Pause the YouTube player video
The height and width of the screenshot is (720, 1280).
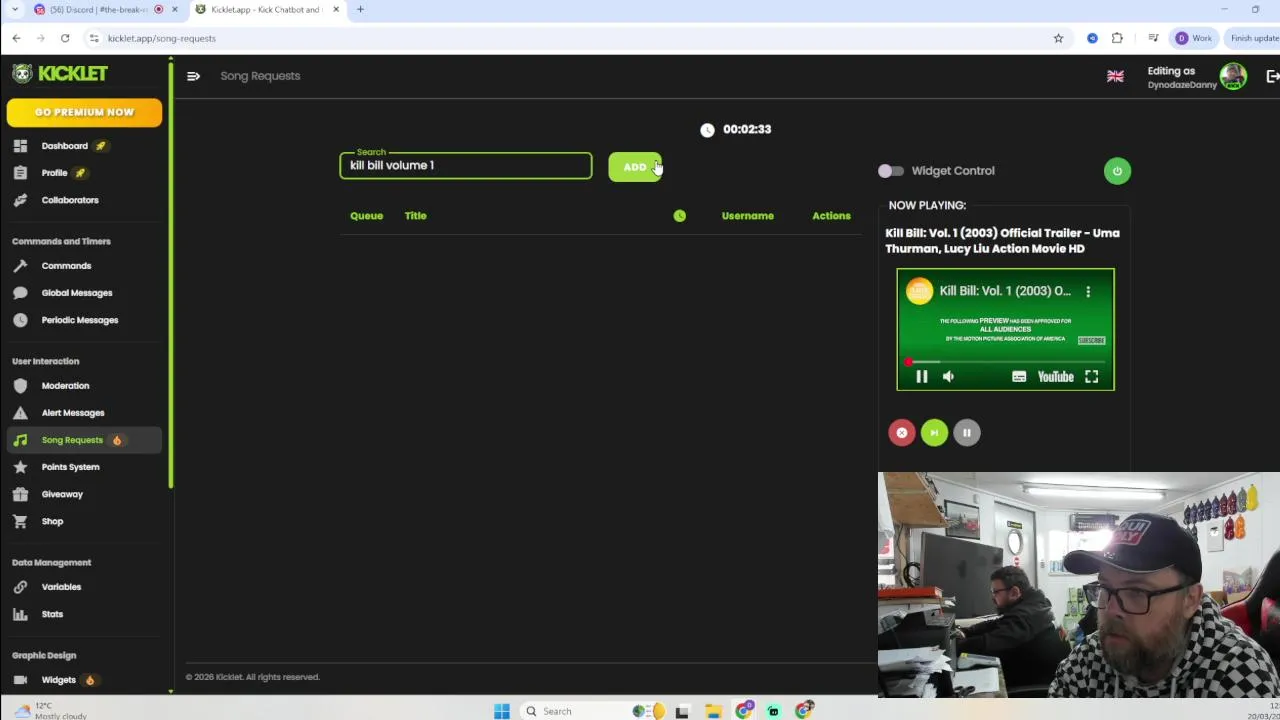921,377
